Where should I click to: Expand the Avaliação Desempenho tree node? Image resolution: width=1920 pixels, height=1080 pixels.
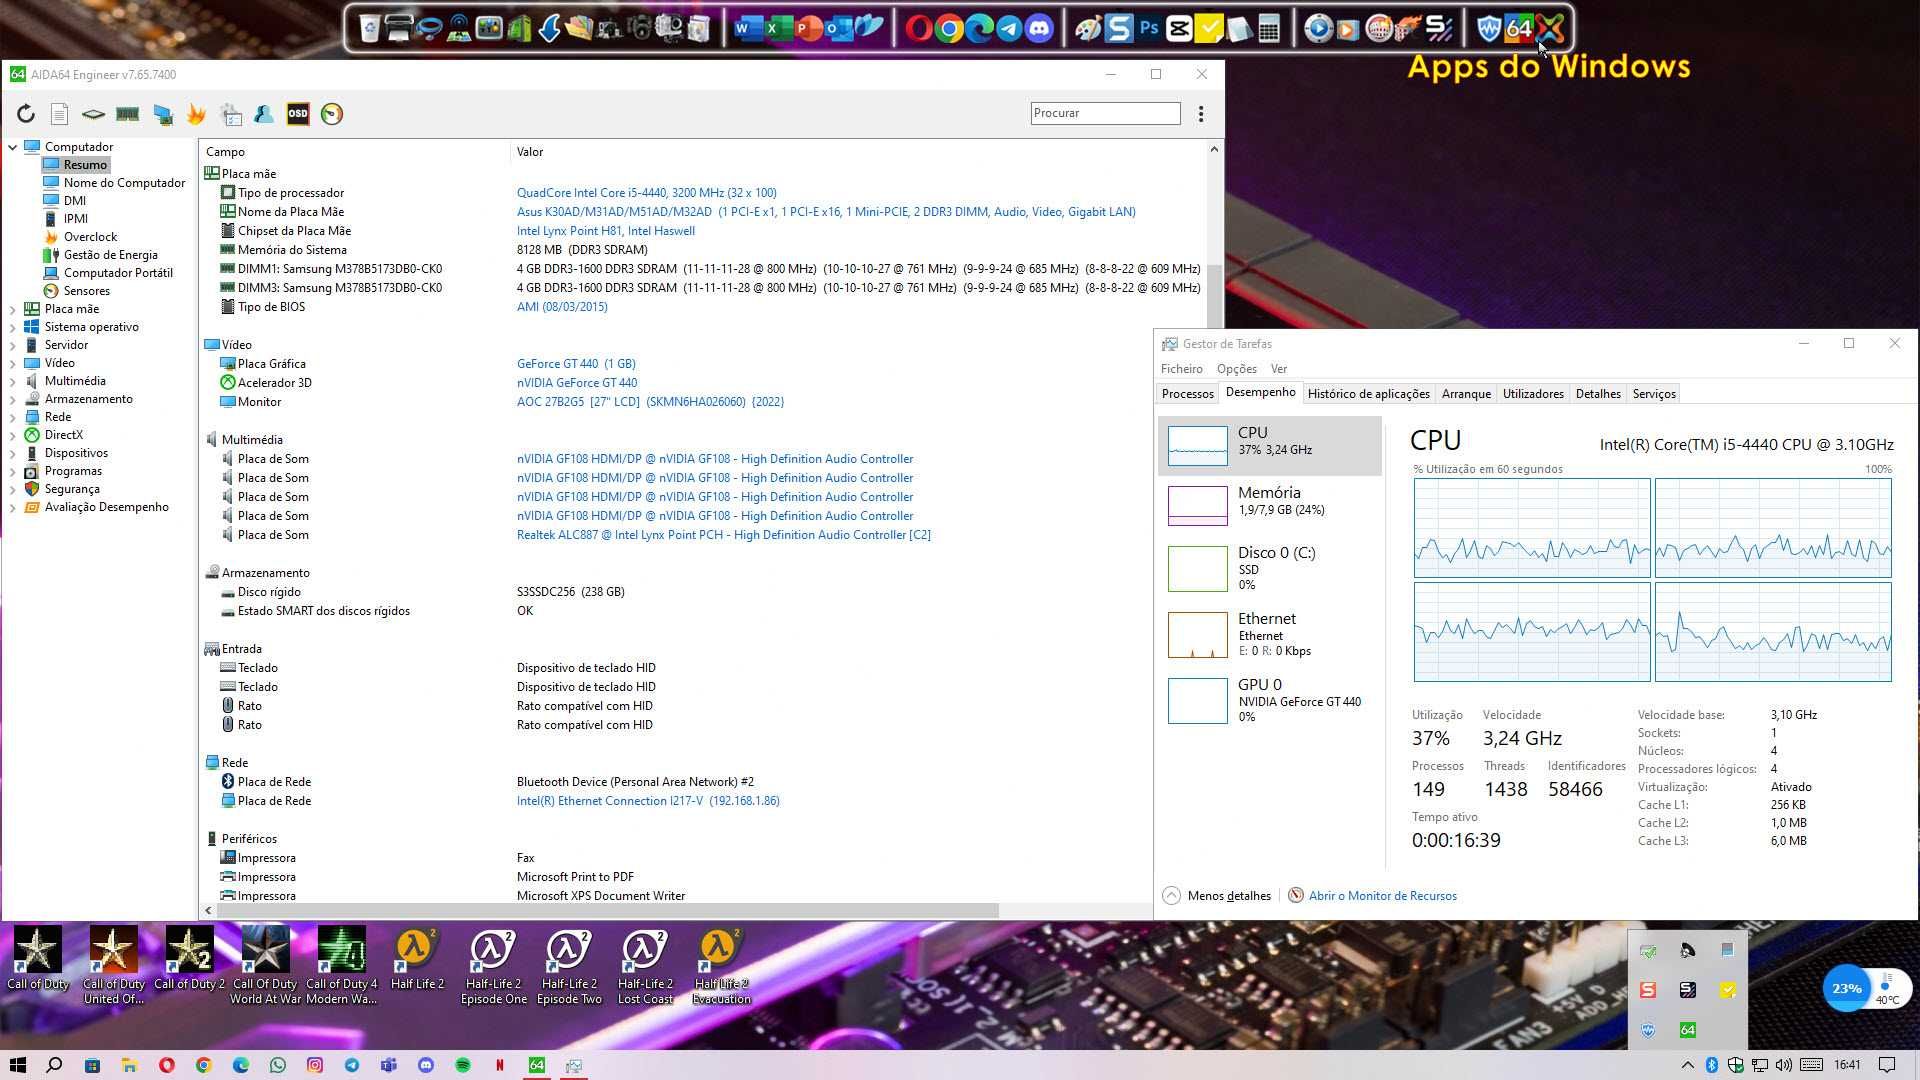pos(13,507)
